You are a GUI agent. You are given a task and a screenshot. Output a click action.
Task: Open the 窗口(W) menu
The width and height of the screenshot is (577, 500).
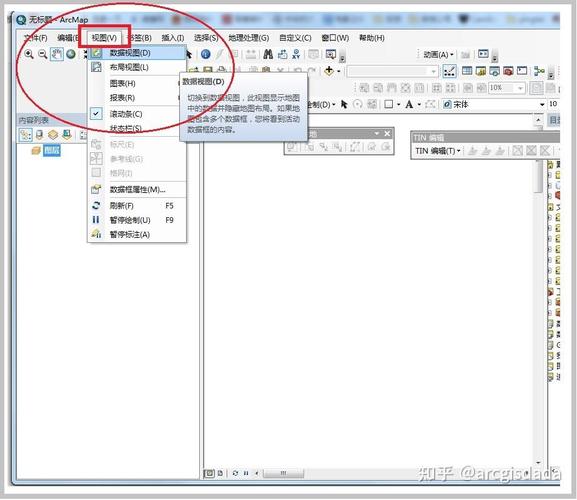point(335,38)
